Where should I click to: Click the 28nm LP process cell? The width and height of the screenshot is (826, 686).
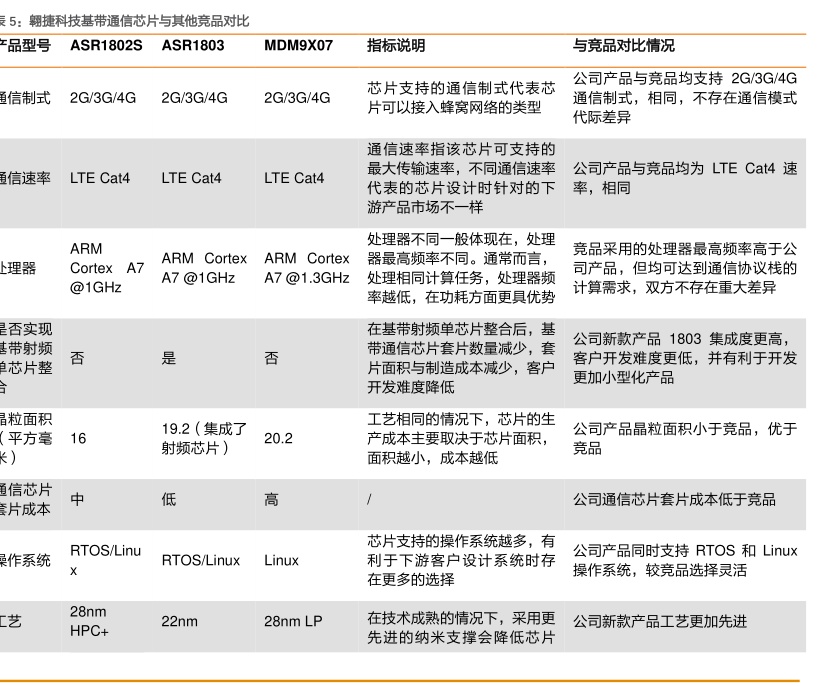pyautogui.click(x=293, y=621)
